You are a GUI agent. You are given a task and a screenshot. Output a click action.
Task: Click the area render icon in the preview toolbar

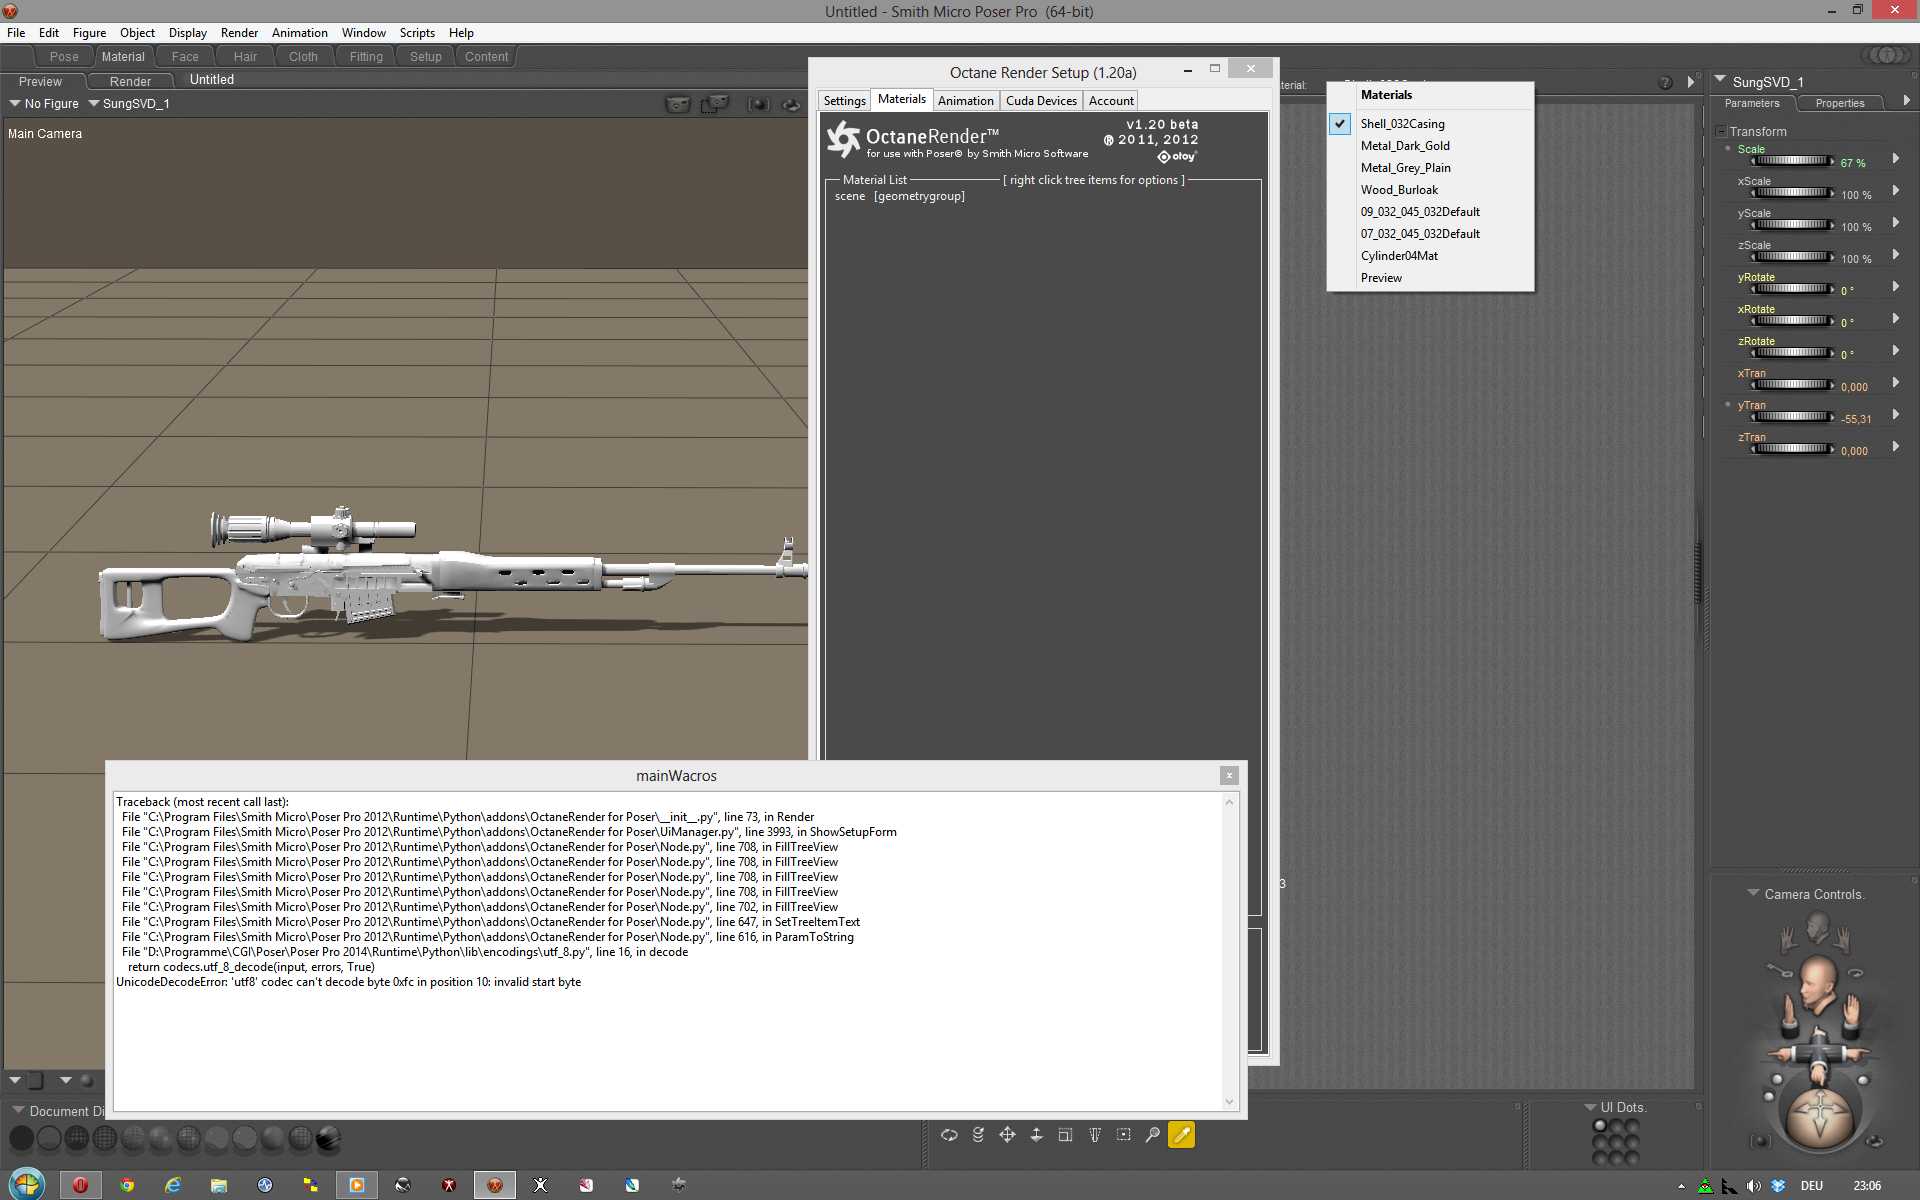pyautogui.click(x=715, y=104)
